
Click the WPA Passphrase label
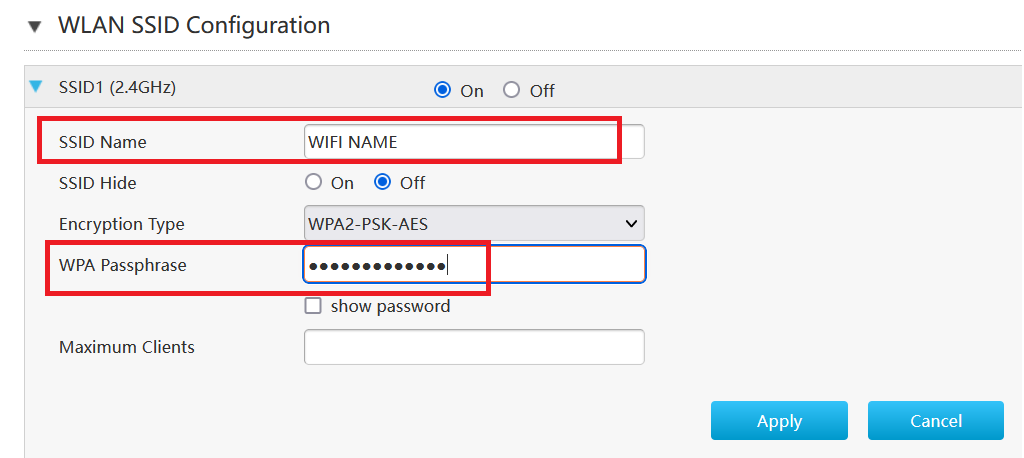123,265
